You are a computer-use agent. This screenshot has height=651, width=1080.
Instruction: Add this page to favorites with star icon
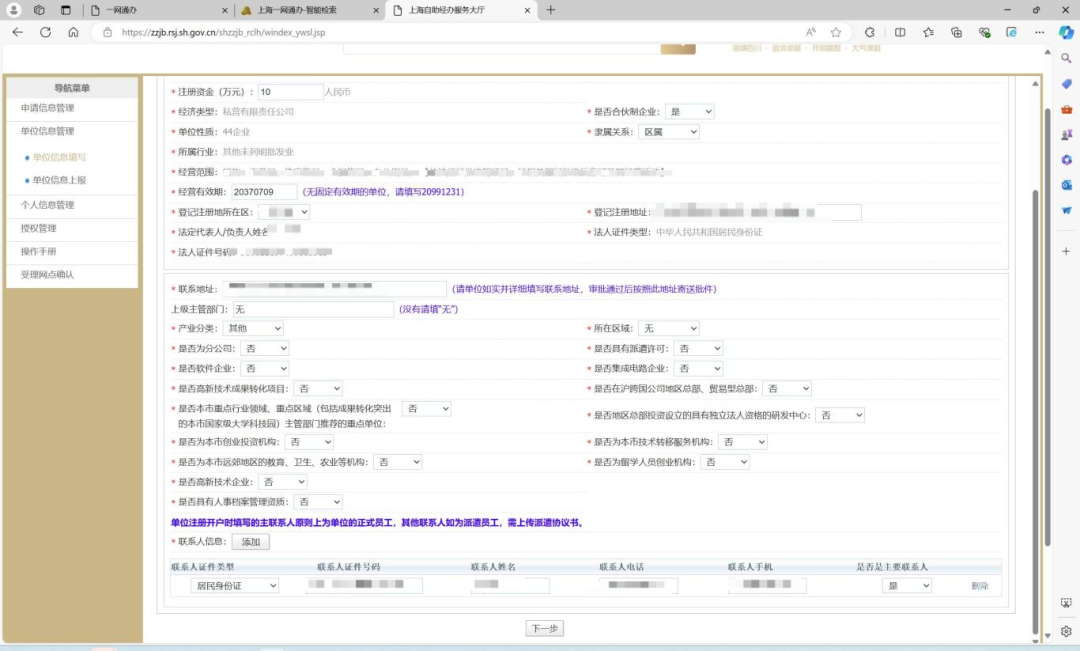click(x=836, y=32)
